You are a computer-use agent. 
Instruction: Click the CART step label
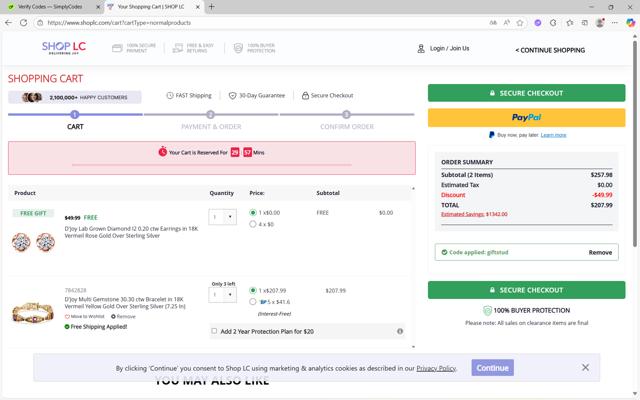75,127
